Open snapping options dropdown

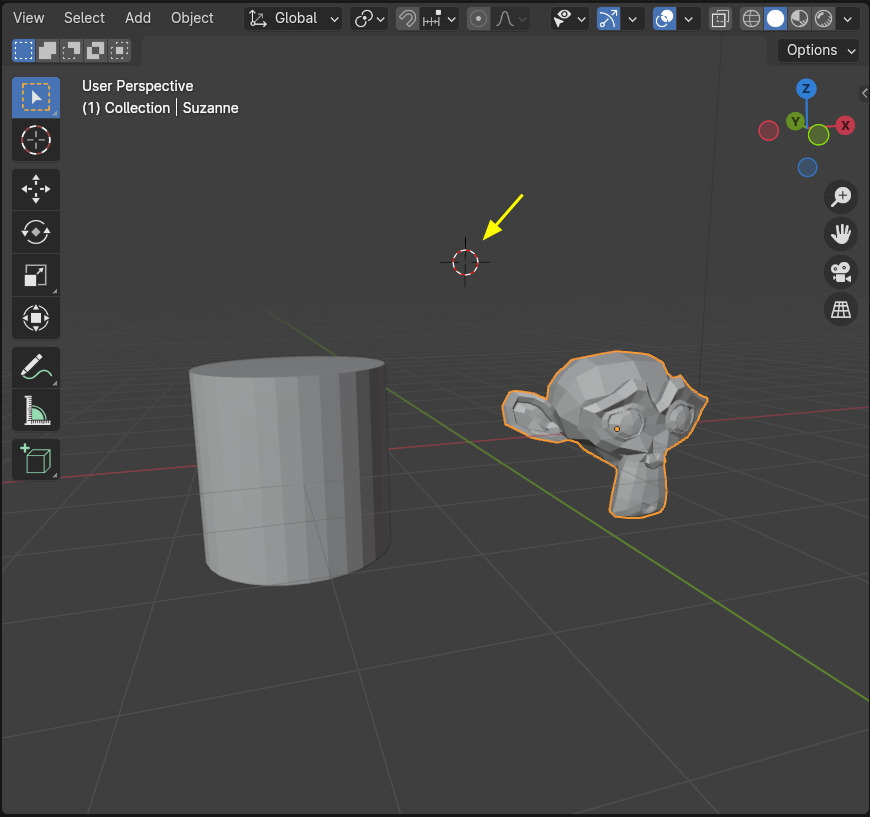pyautogui.click(x=439, y=19)
